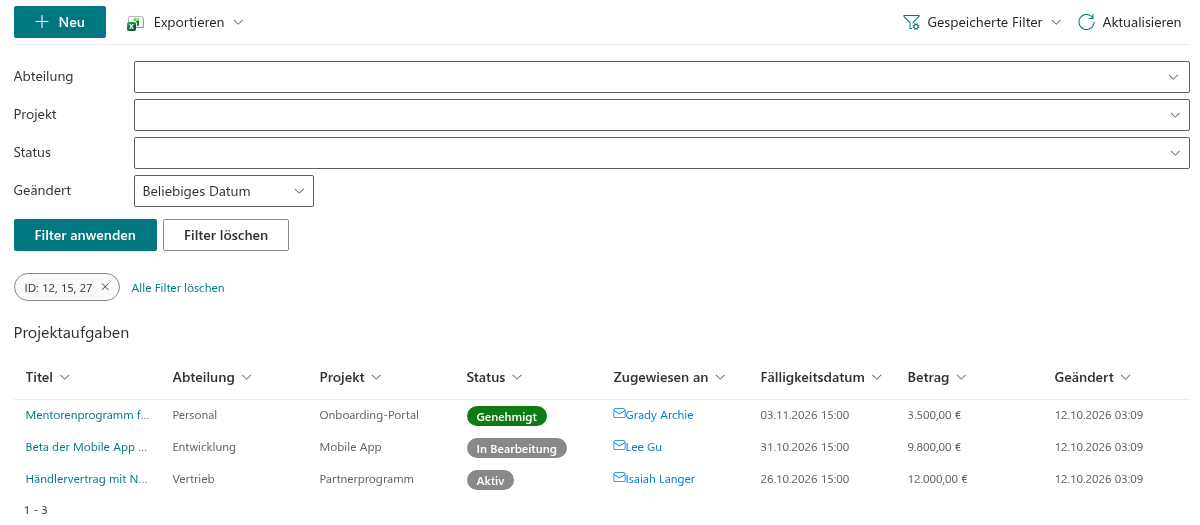Click the Personal department cell
The width and height of the screenshot is (1200, 525).
coord(195,414)
